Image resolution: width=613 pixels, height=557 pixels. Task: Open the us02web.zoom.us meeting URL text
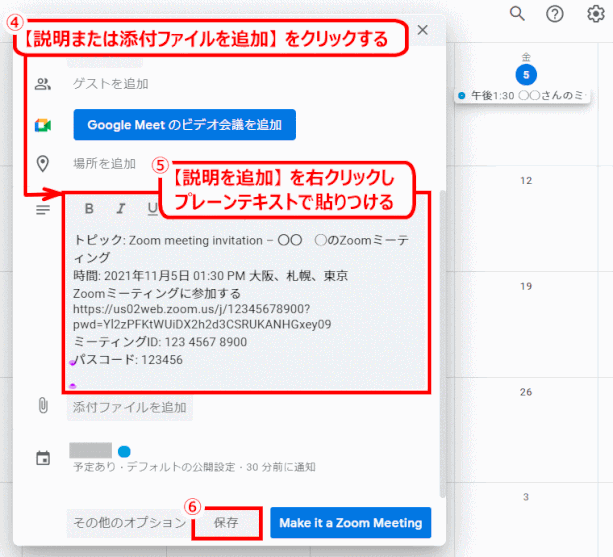(202, 317)
